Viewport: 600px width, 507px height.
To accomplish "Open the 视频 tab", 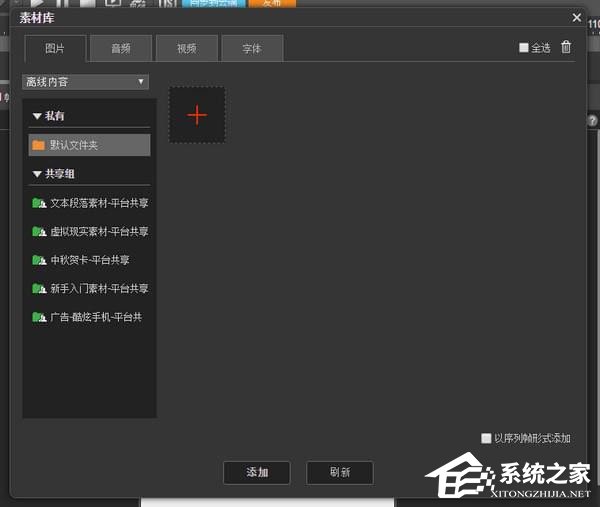I will [186, 48].
